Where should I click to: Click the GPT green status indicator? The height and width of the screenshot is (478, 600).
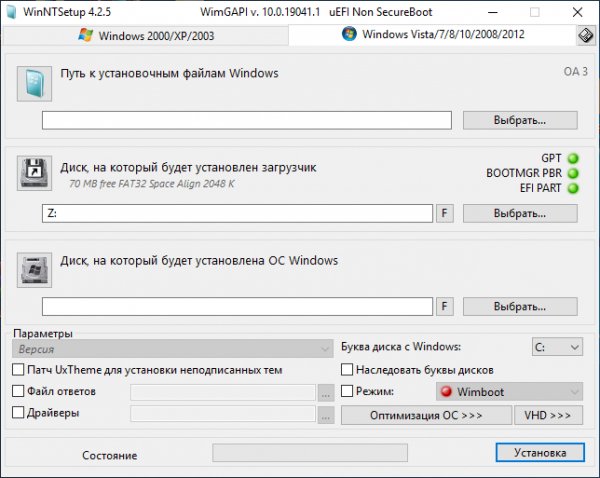pos(573,158)
